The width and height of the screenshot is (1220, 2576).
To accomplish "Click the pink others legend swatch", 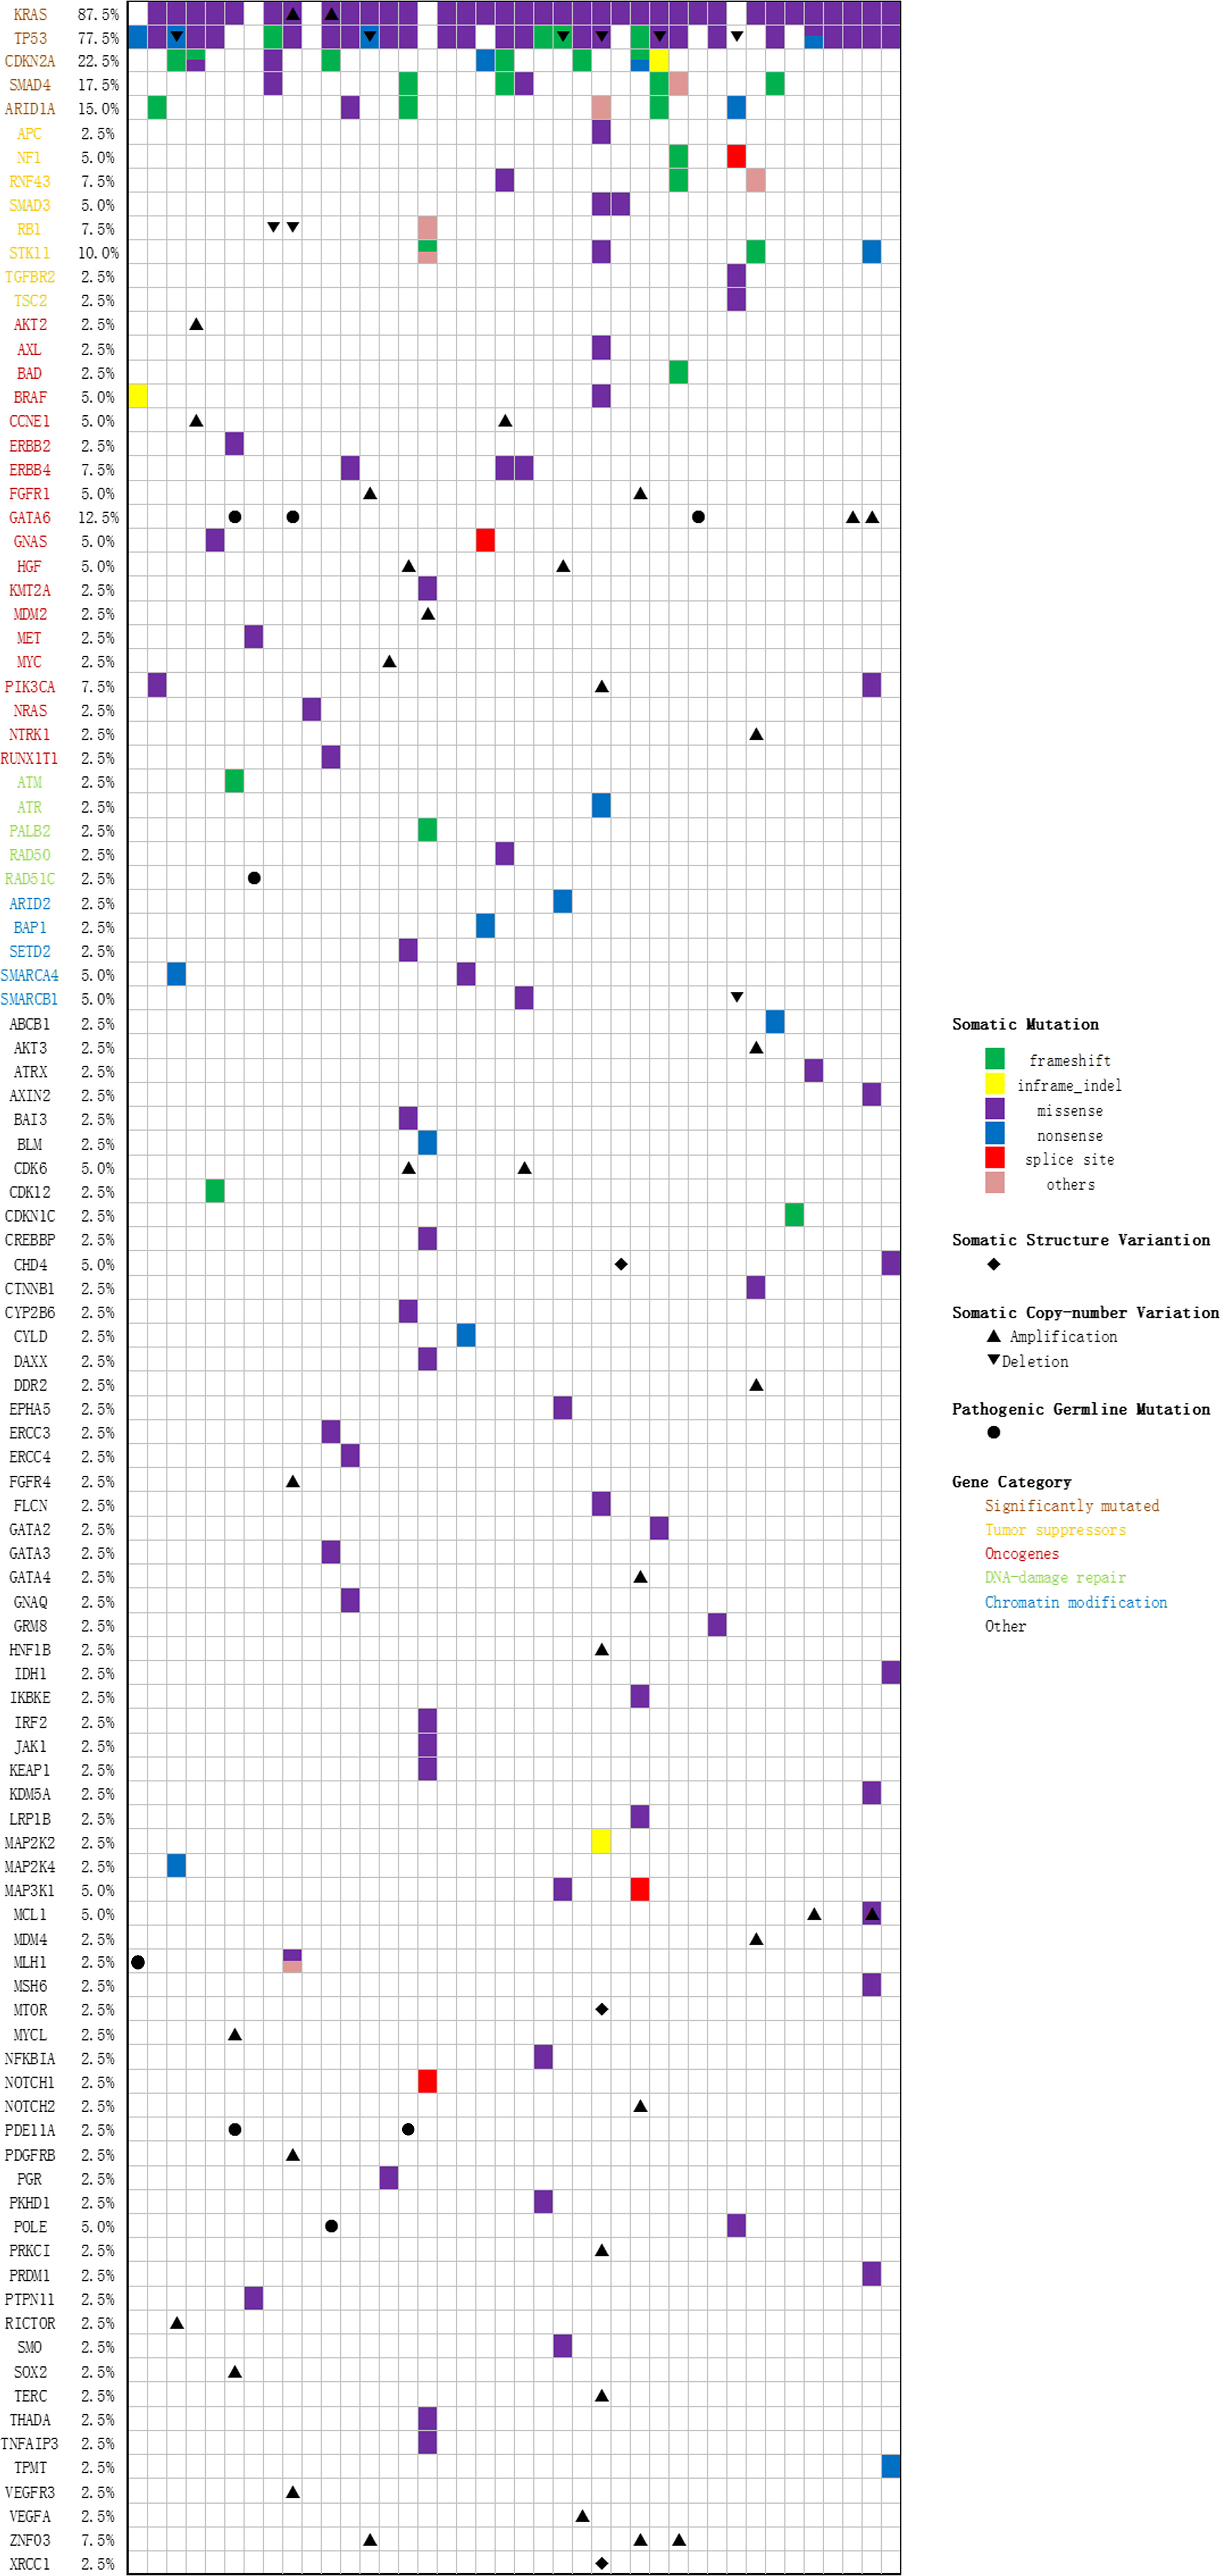I will pos(994,1183).
